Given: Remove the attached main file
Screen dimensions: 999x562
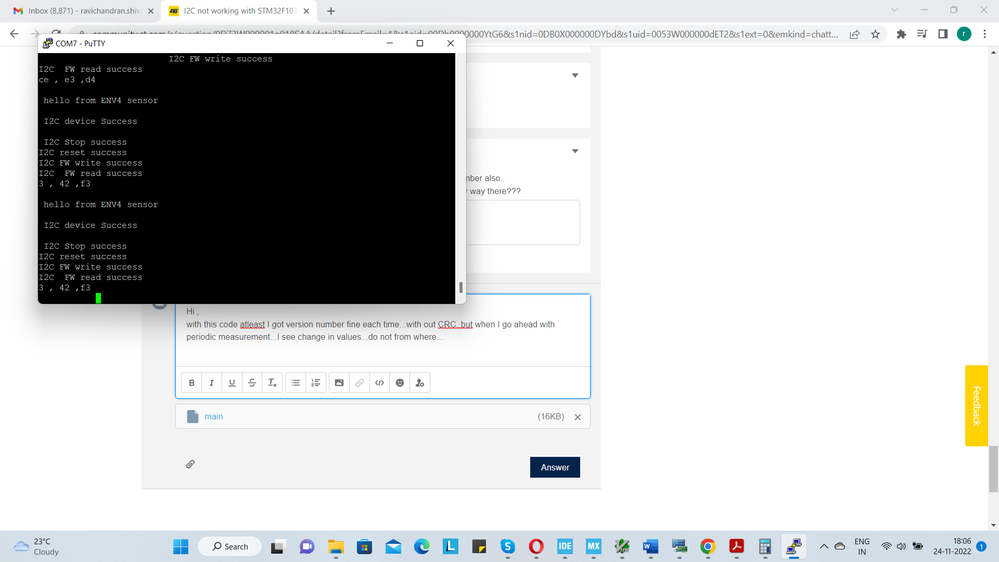Looking at the screenshot, I should click(x=578, y=417).
